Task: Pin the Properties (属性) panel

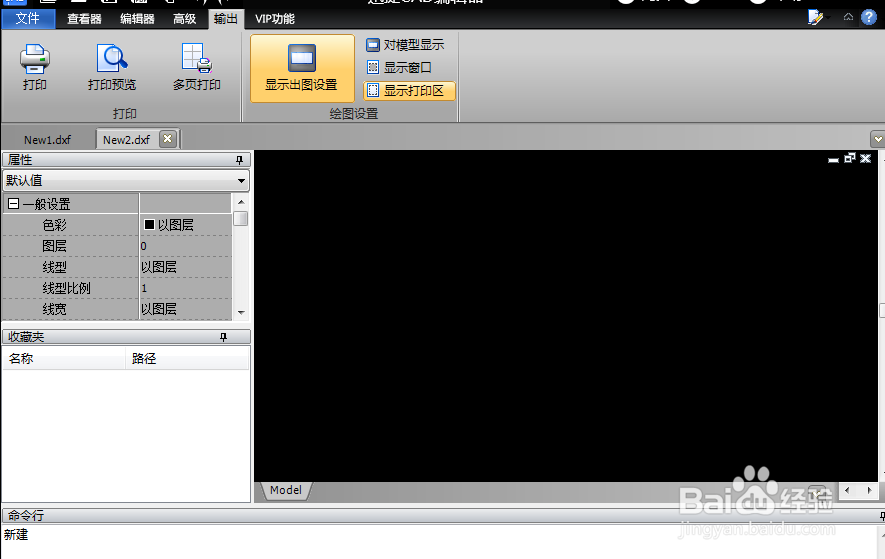Action: tap(239, 160)
